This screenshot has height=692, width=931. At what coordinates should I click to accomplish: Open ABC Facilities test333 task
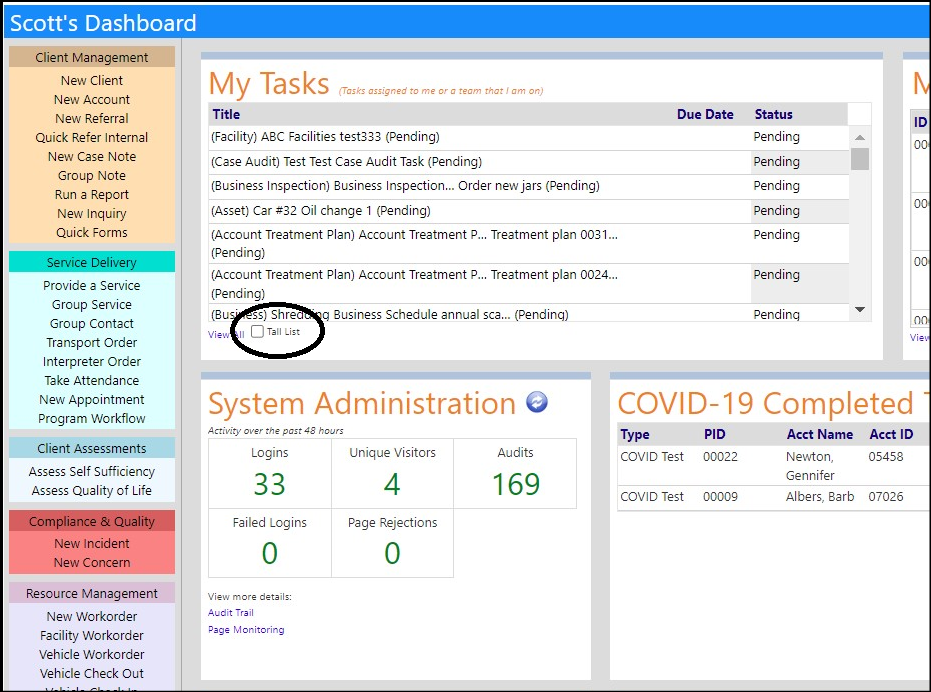tap(325, 137)
